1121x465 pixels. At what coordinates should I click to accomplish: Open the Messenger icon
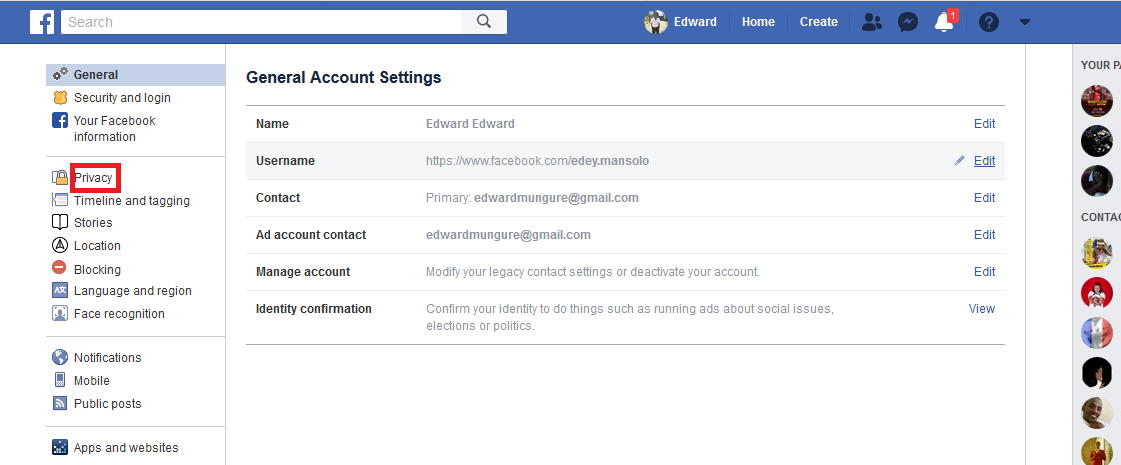tap(908, 22)
